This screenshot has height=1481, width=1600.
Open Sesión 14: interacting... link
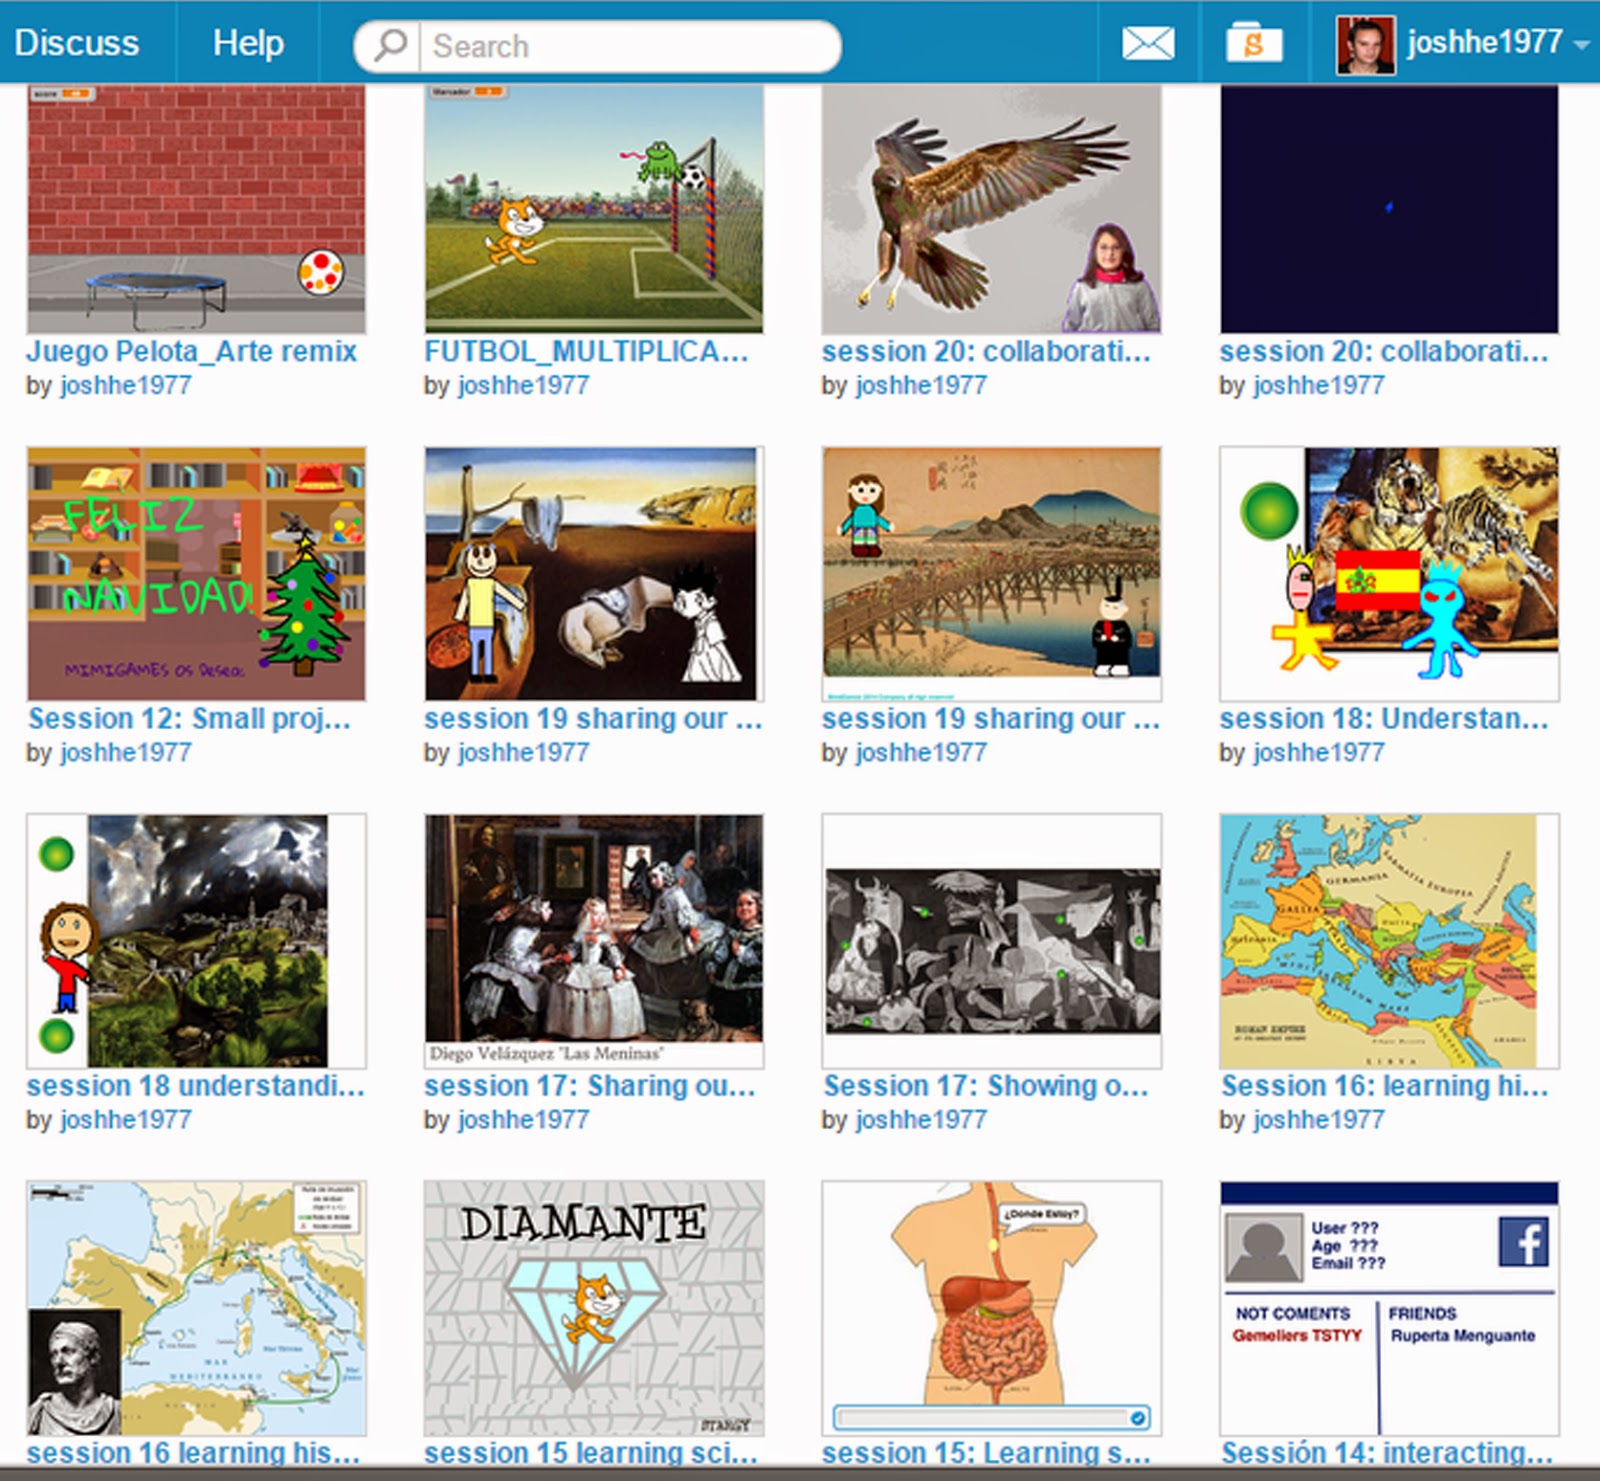coord(1387,1452)
